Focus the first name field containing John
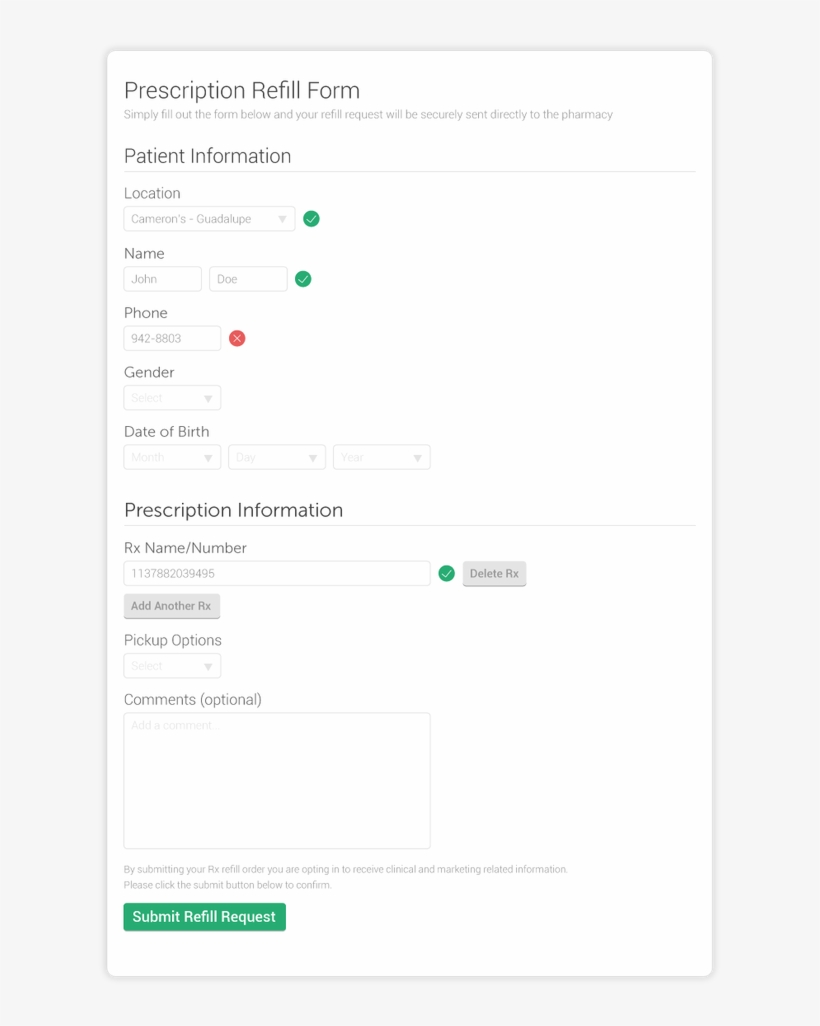Viewport: 820px width, 1026px height. coord(162,279)
